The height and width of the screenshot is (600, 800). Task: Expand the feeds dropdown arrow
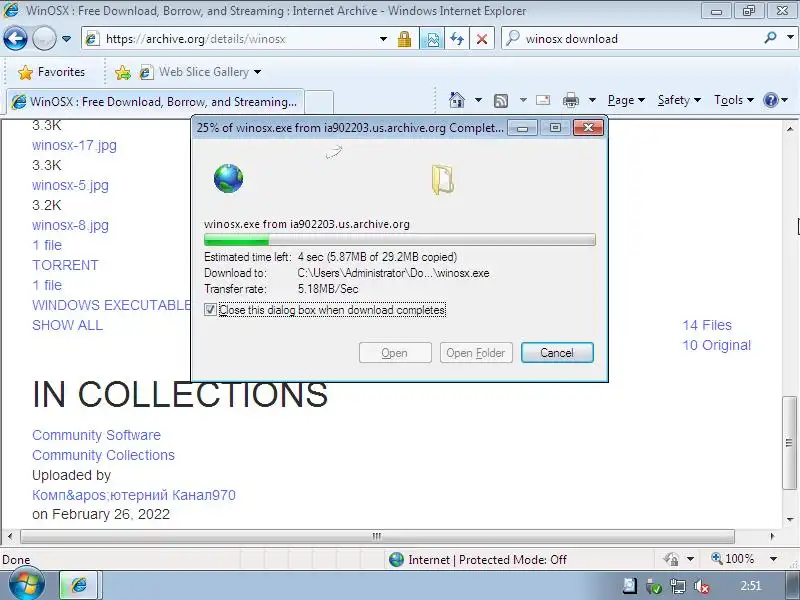coord(523,100)
